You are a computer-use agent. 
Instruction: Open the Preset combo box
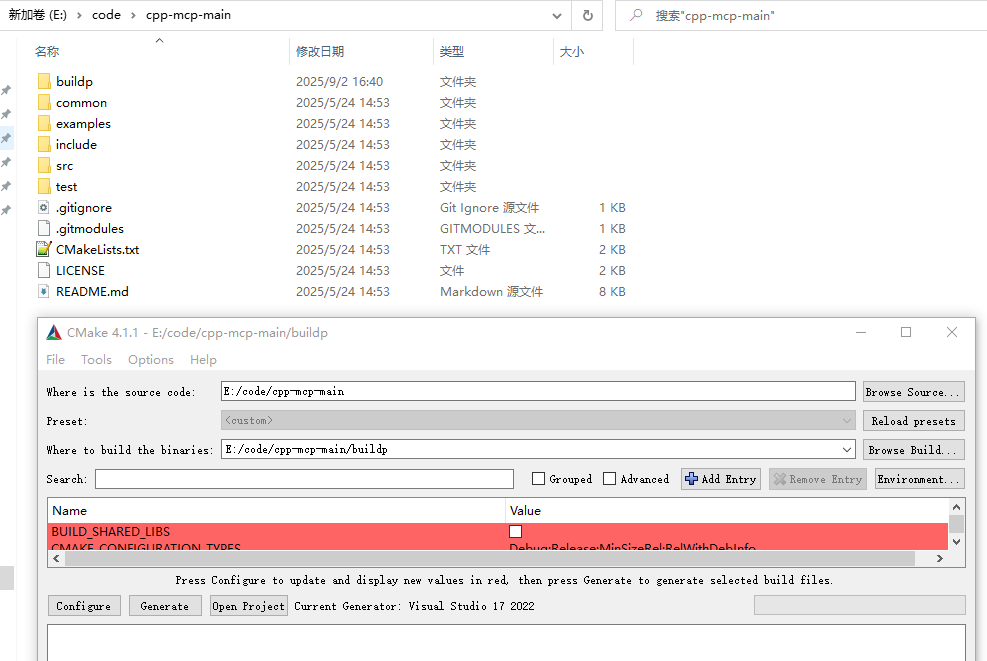coord(538,421)
